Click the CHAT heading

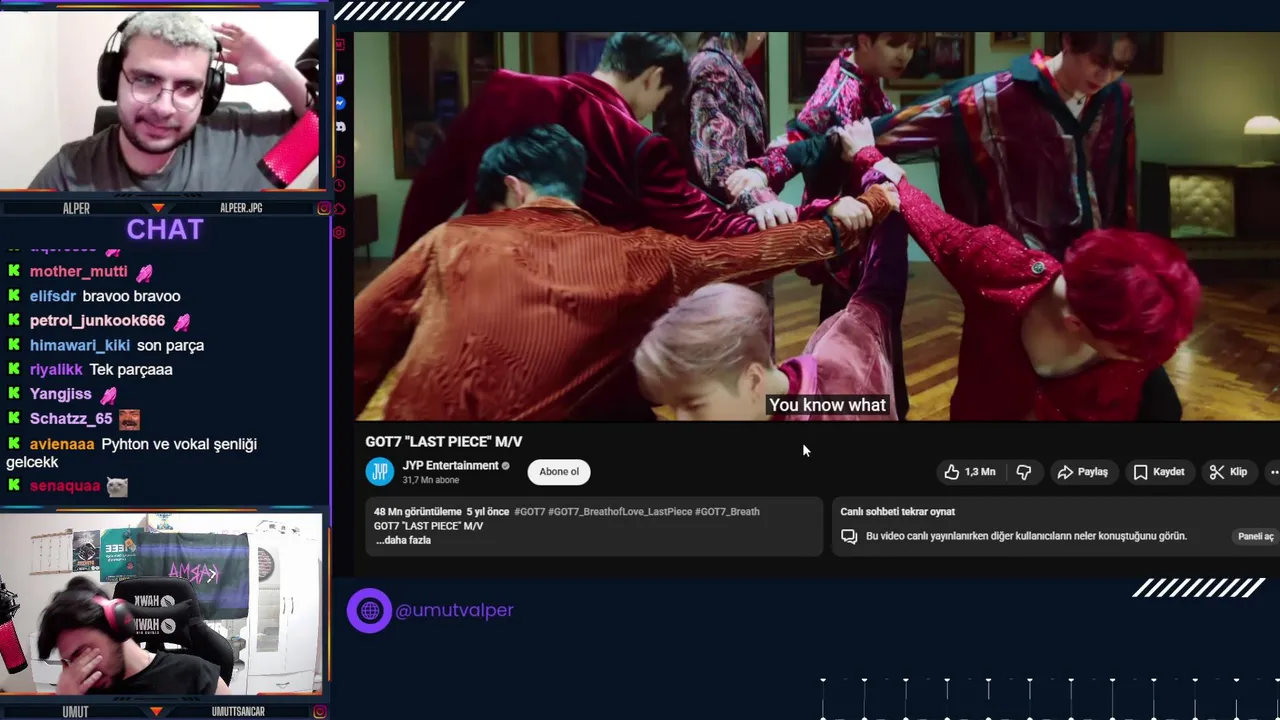pyautogui.click(x=165, y=229)
